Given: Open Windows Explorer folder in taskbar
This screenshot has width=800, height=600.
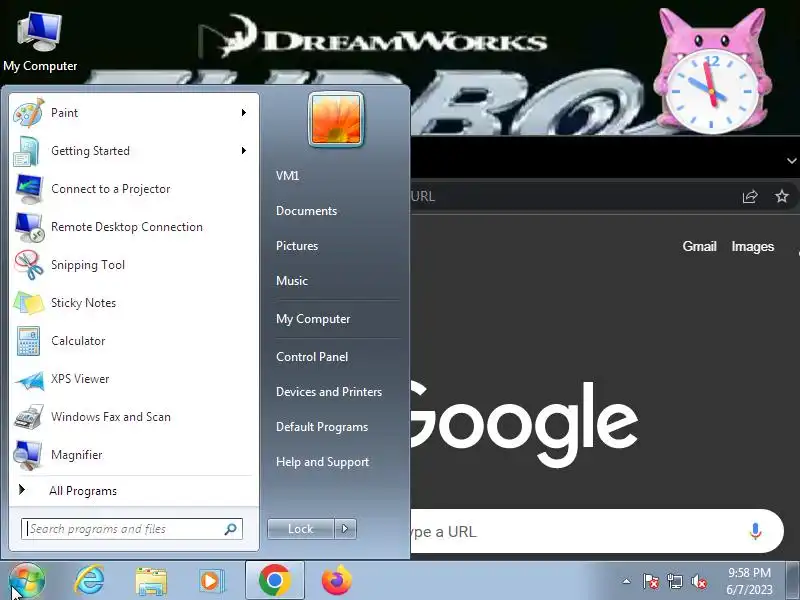Looking at the screenshot, I should coord(151,581).
